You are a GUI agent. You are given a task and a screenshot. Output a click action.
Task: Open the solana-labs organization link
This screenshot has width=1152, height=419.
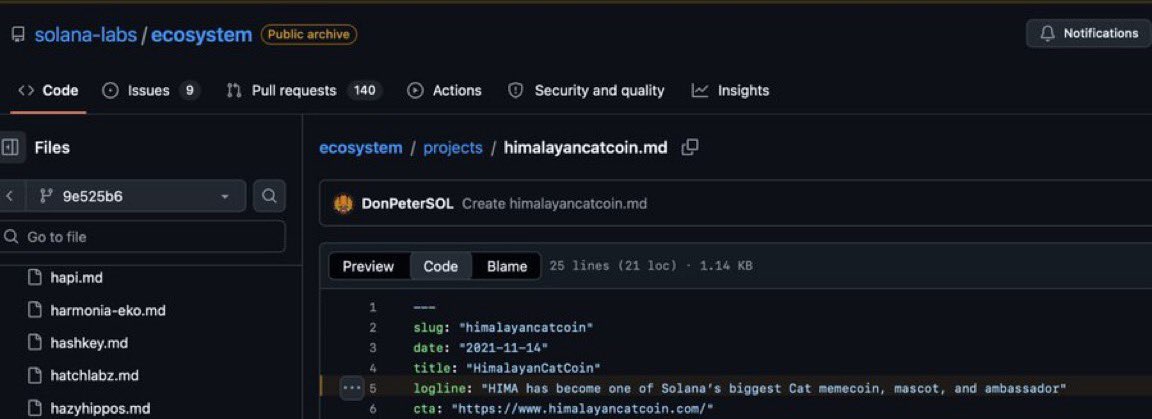(x=85, y=34)
